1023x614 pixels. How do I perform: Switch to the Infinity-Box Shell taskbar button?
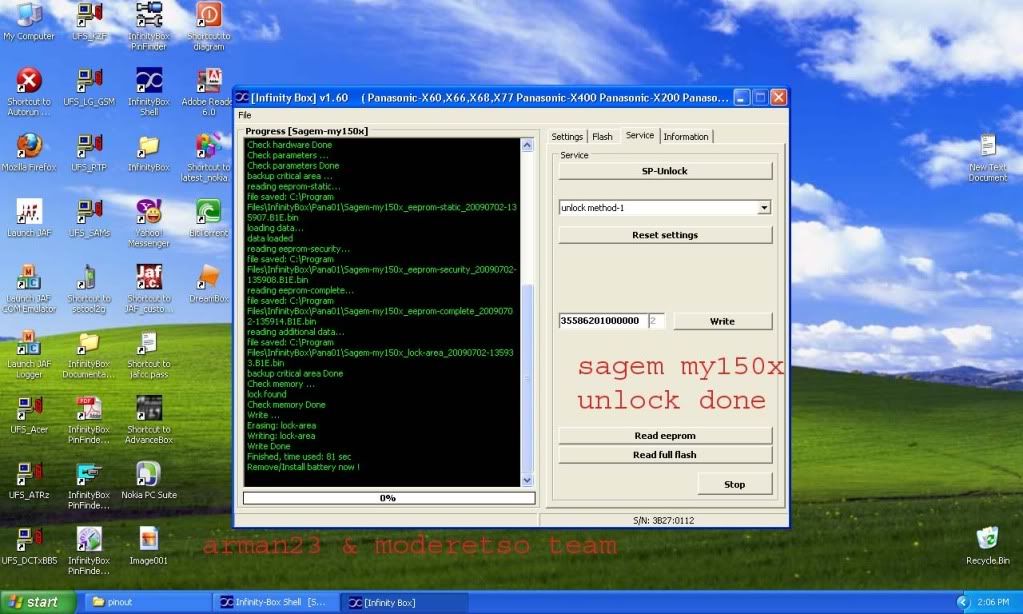tap(277, 602)
